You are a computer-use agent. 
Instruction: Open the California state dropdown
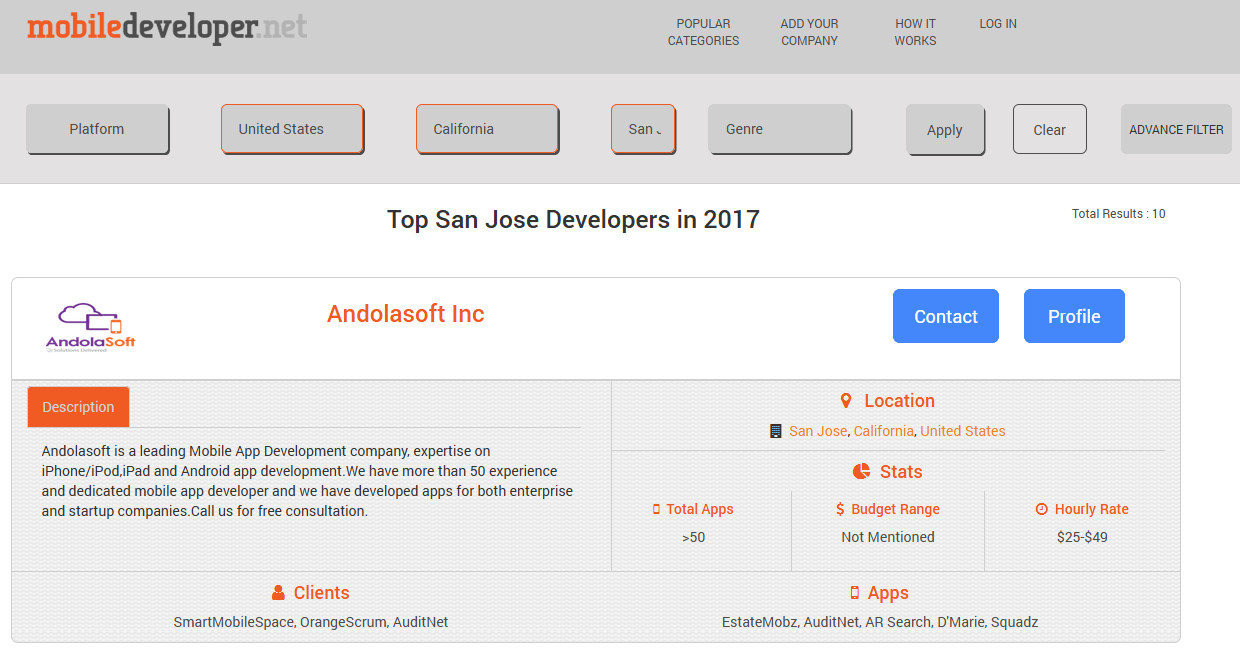coord(487,129)
